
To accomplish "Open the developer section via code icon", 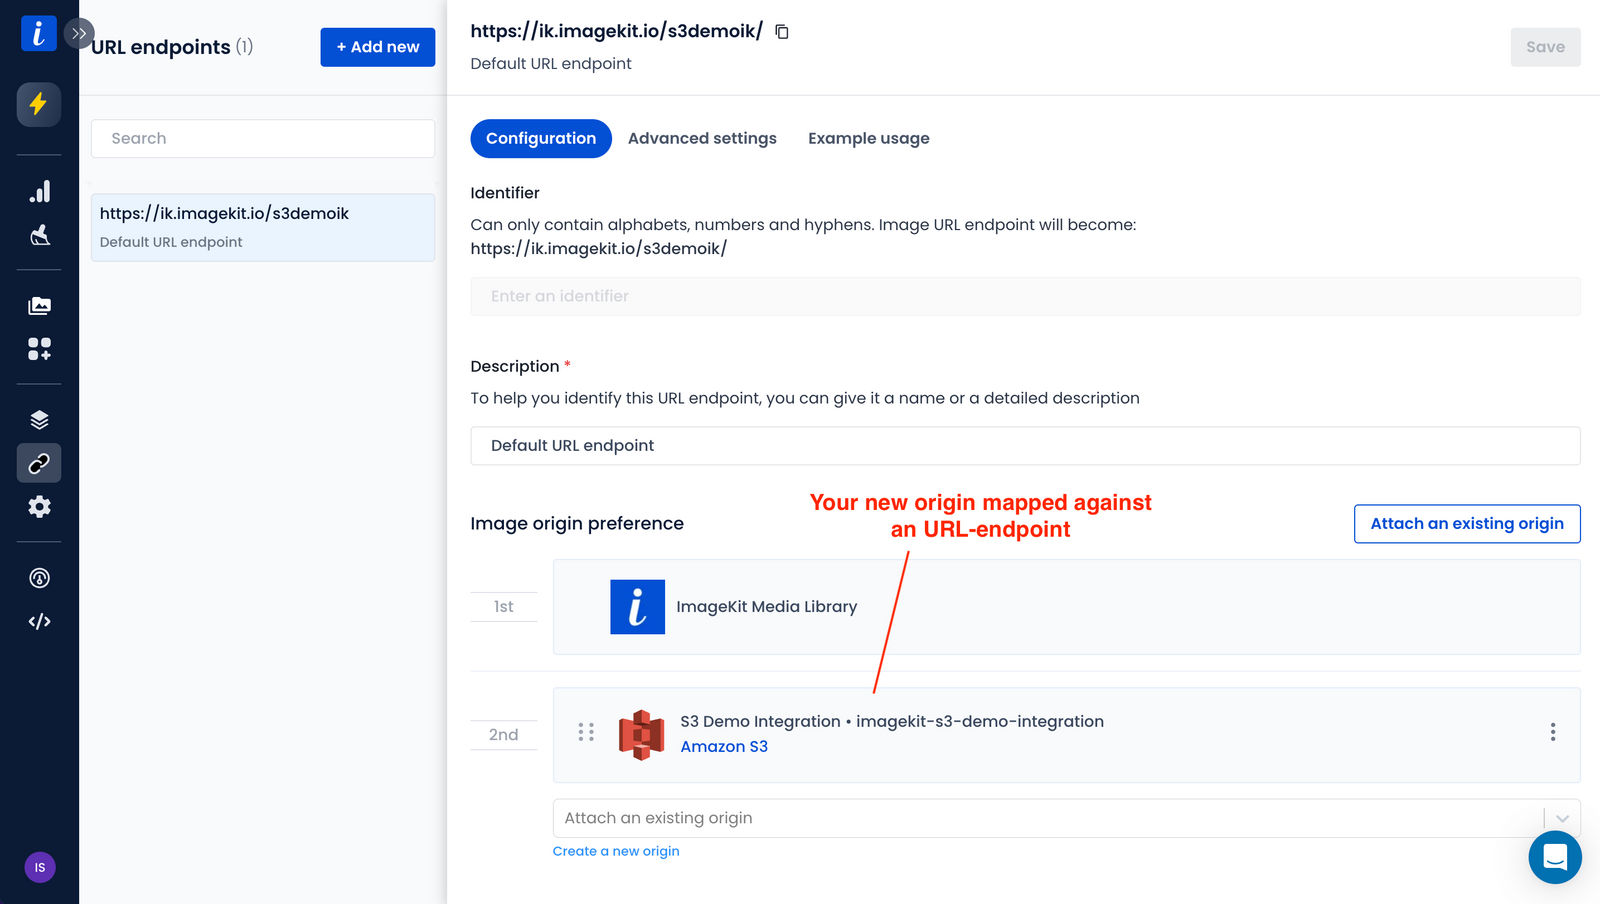I will click(x=39, y=621).
